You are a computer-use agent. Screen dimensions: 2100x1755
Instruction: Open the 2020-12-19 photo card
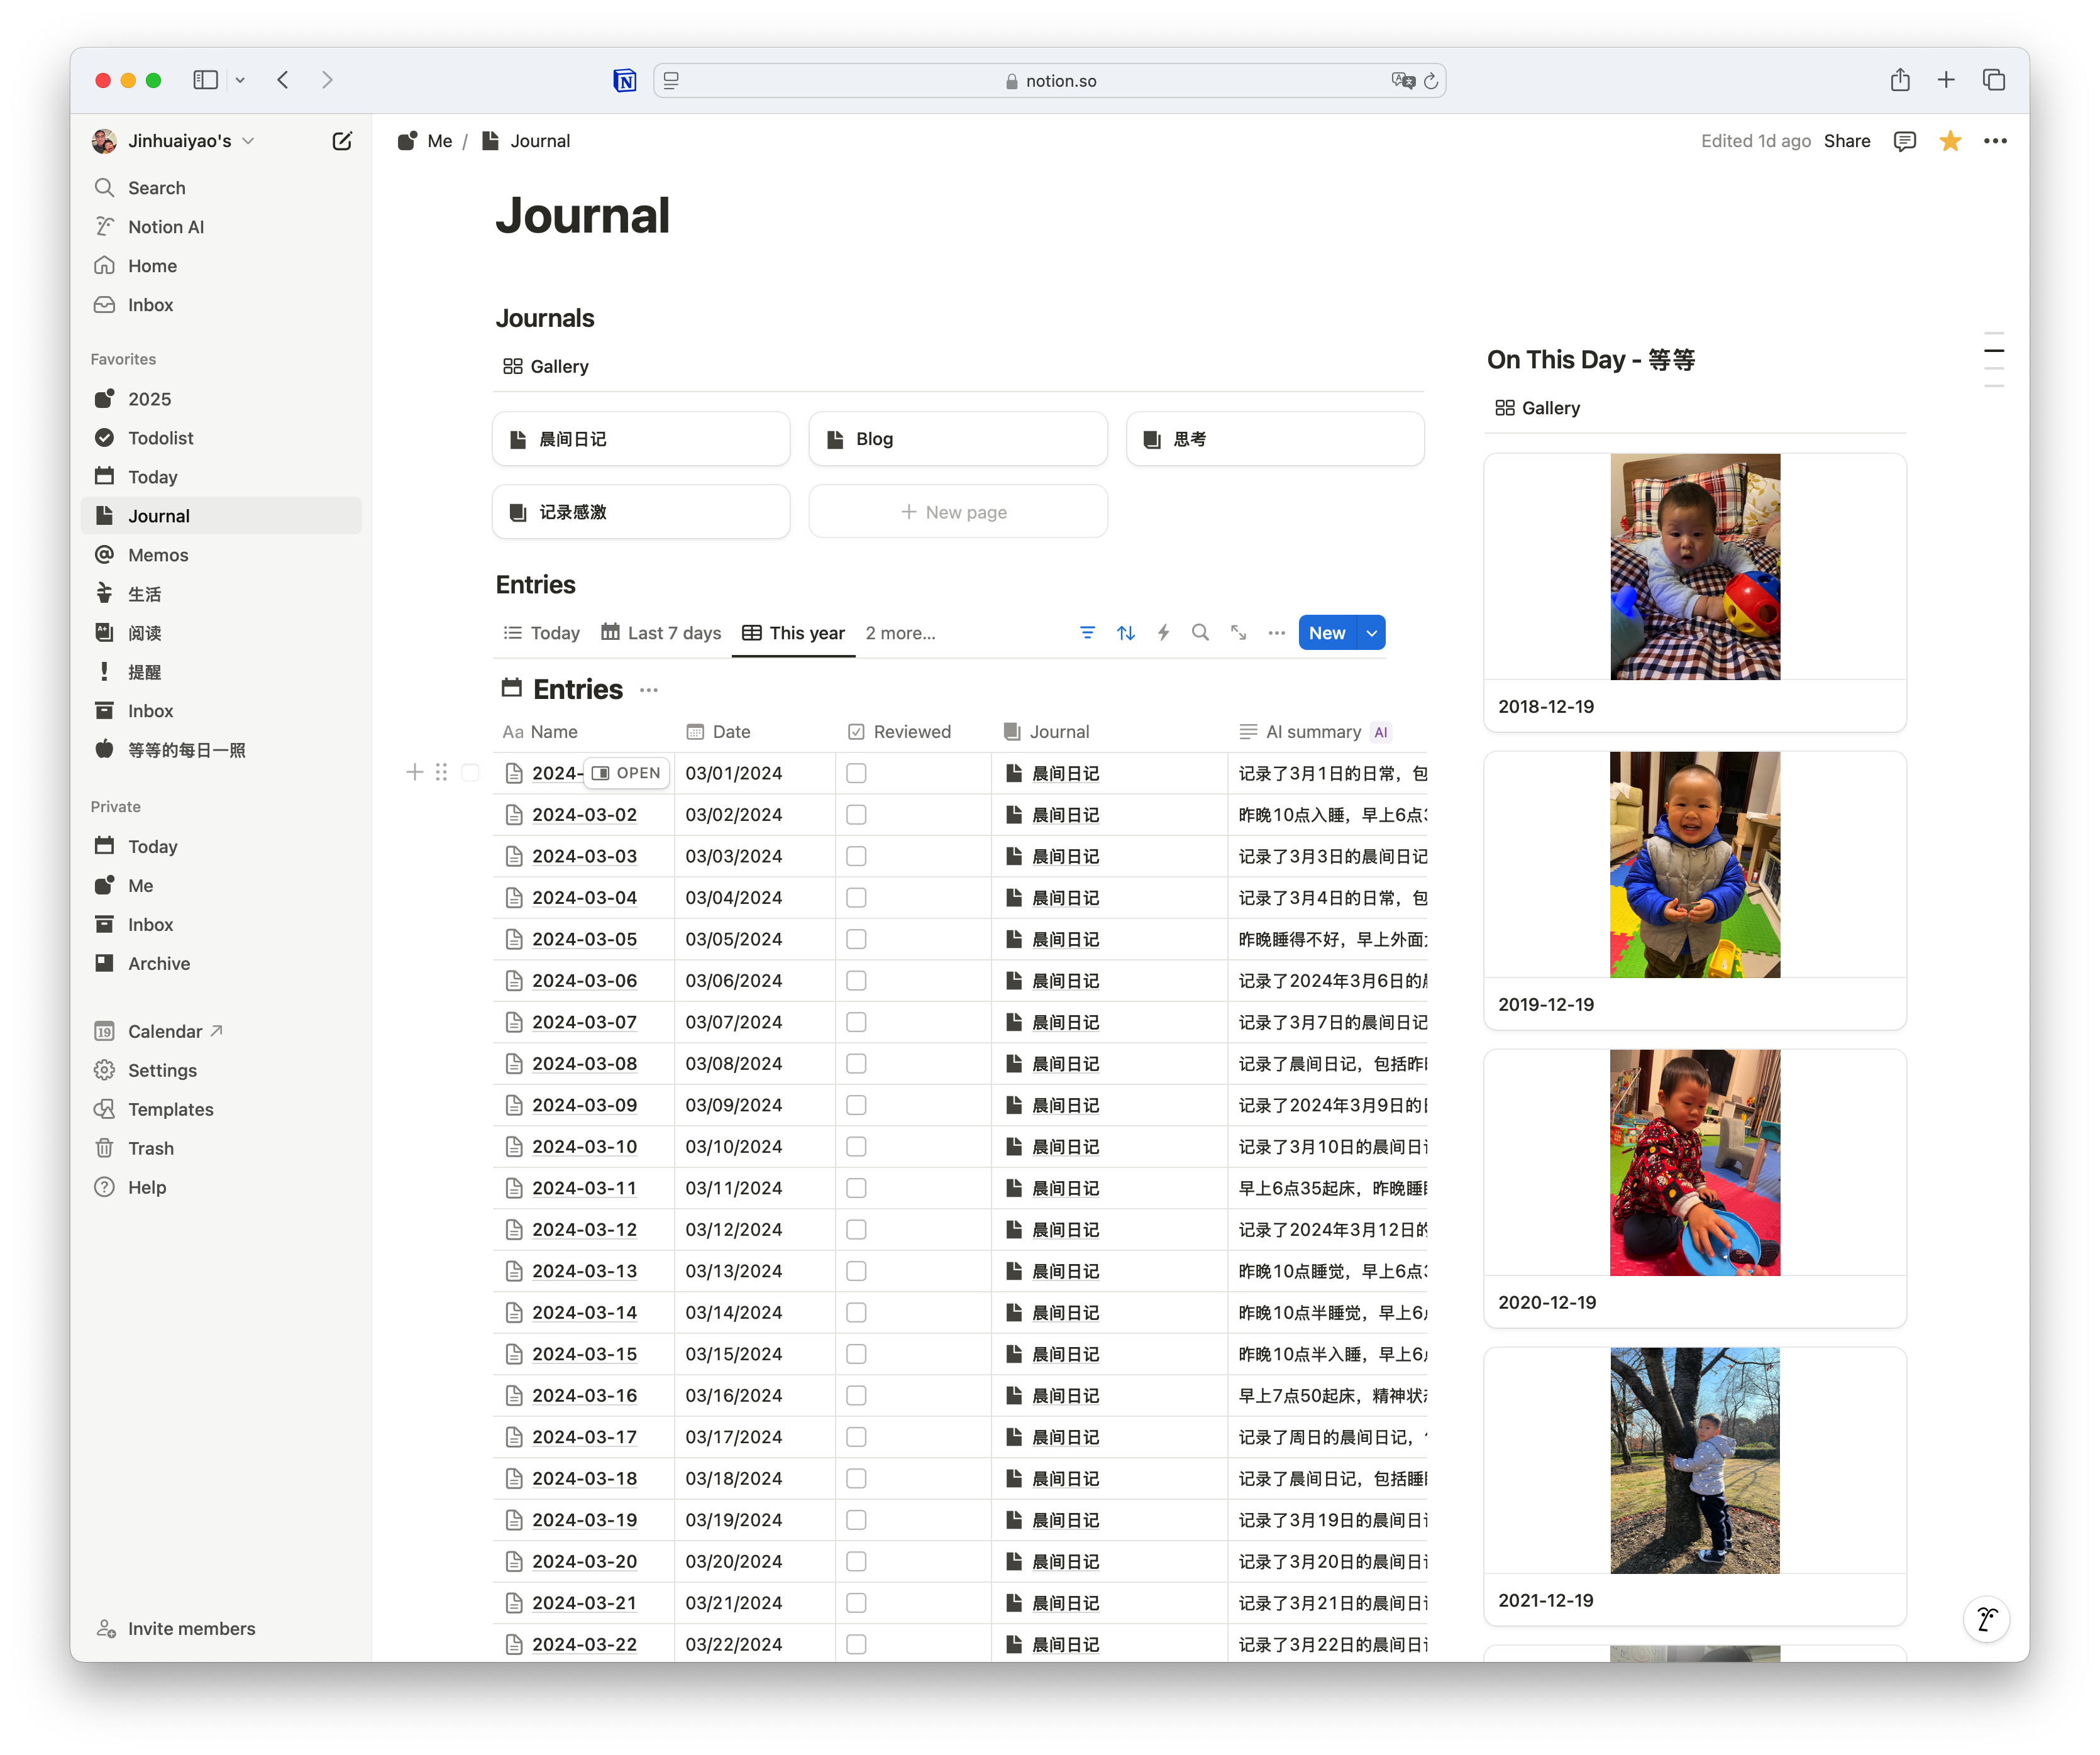click(x=1695, y=1188)
